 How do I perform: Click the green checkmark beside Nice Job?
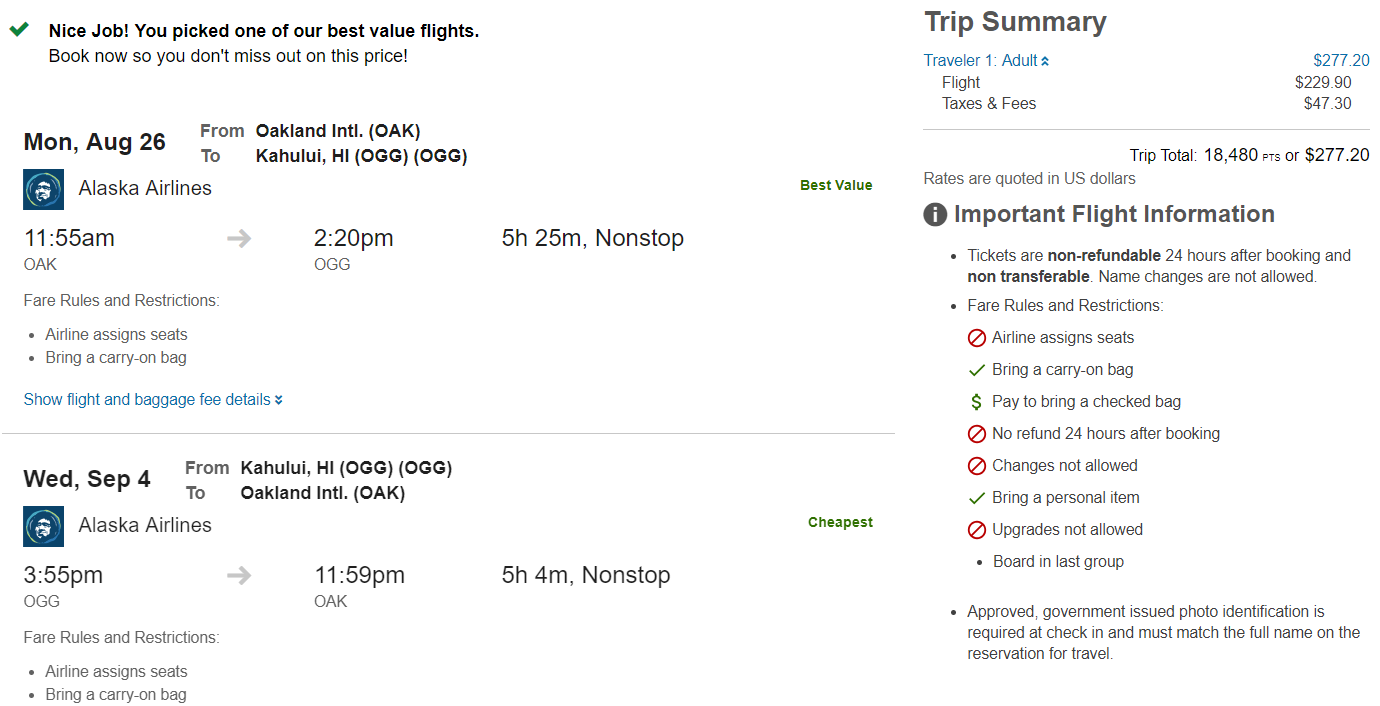19,30
